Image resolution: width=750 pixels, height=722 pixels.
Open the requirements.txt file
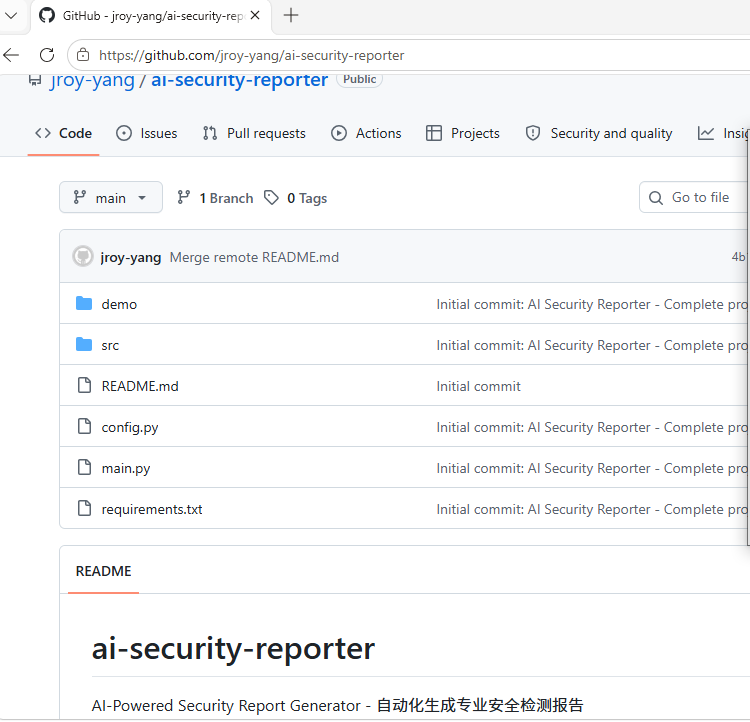152,510
